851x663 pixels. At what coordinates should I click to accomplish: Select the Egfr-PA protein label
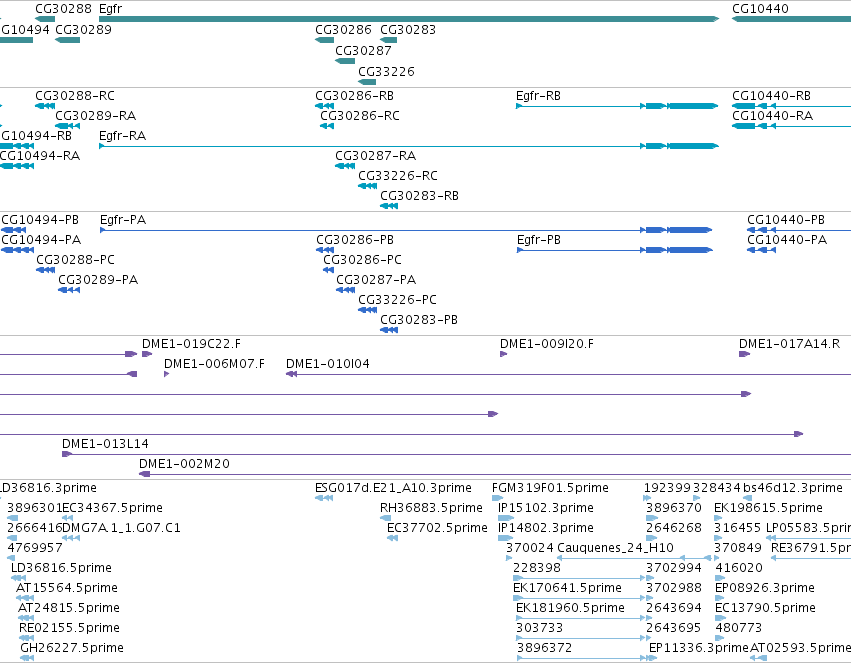pyautogui.click(x=123, y=220)
